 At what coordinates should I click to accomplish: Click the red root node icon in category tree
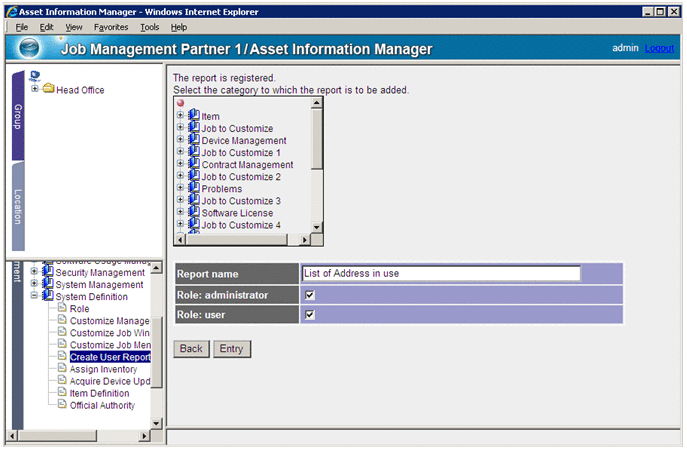181,104
